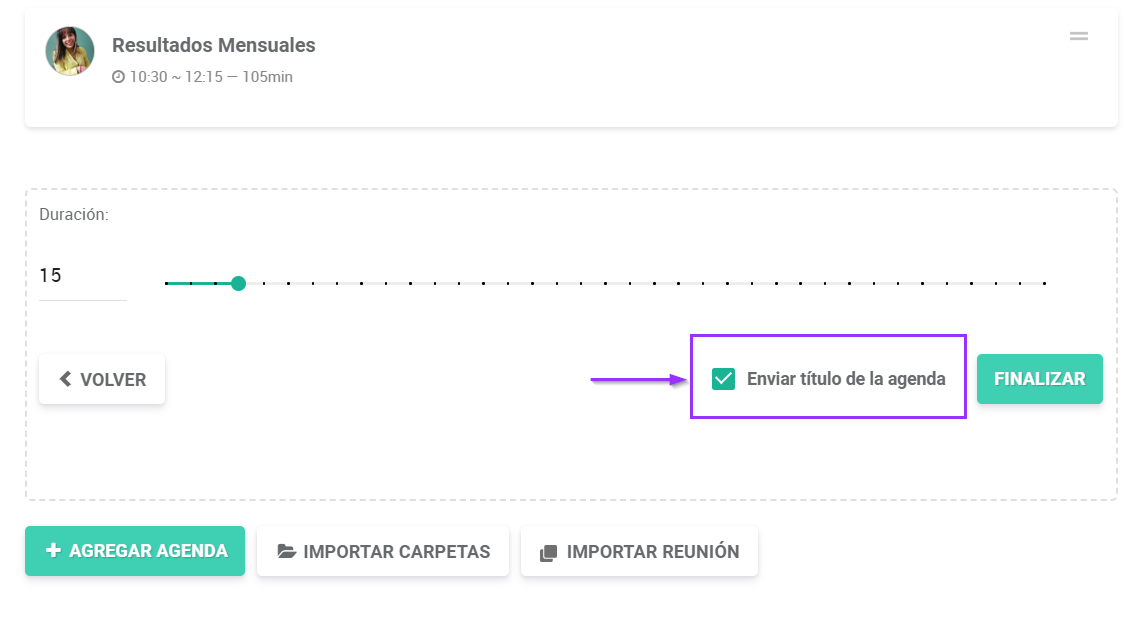Focus the duration input showing 15

coord(82,276)
